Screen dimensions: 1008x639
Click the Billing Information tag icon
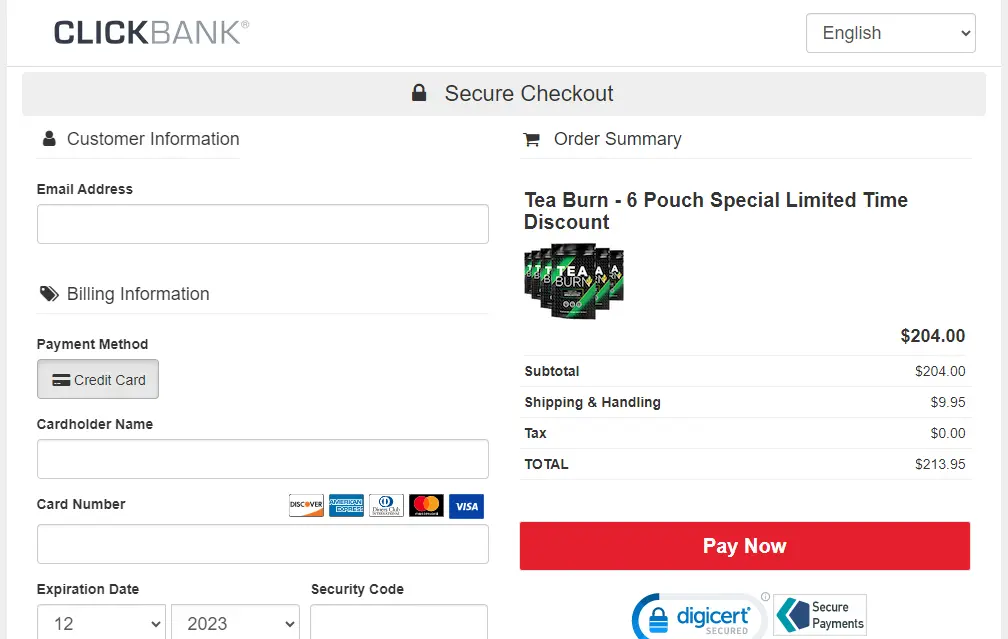[49, 294]
